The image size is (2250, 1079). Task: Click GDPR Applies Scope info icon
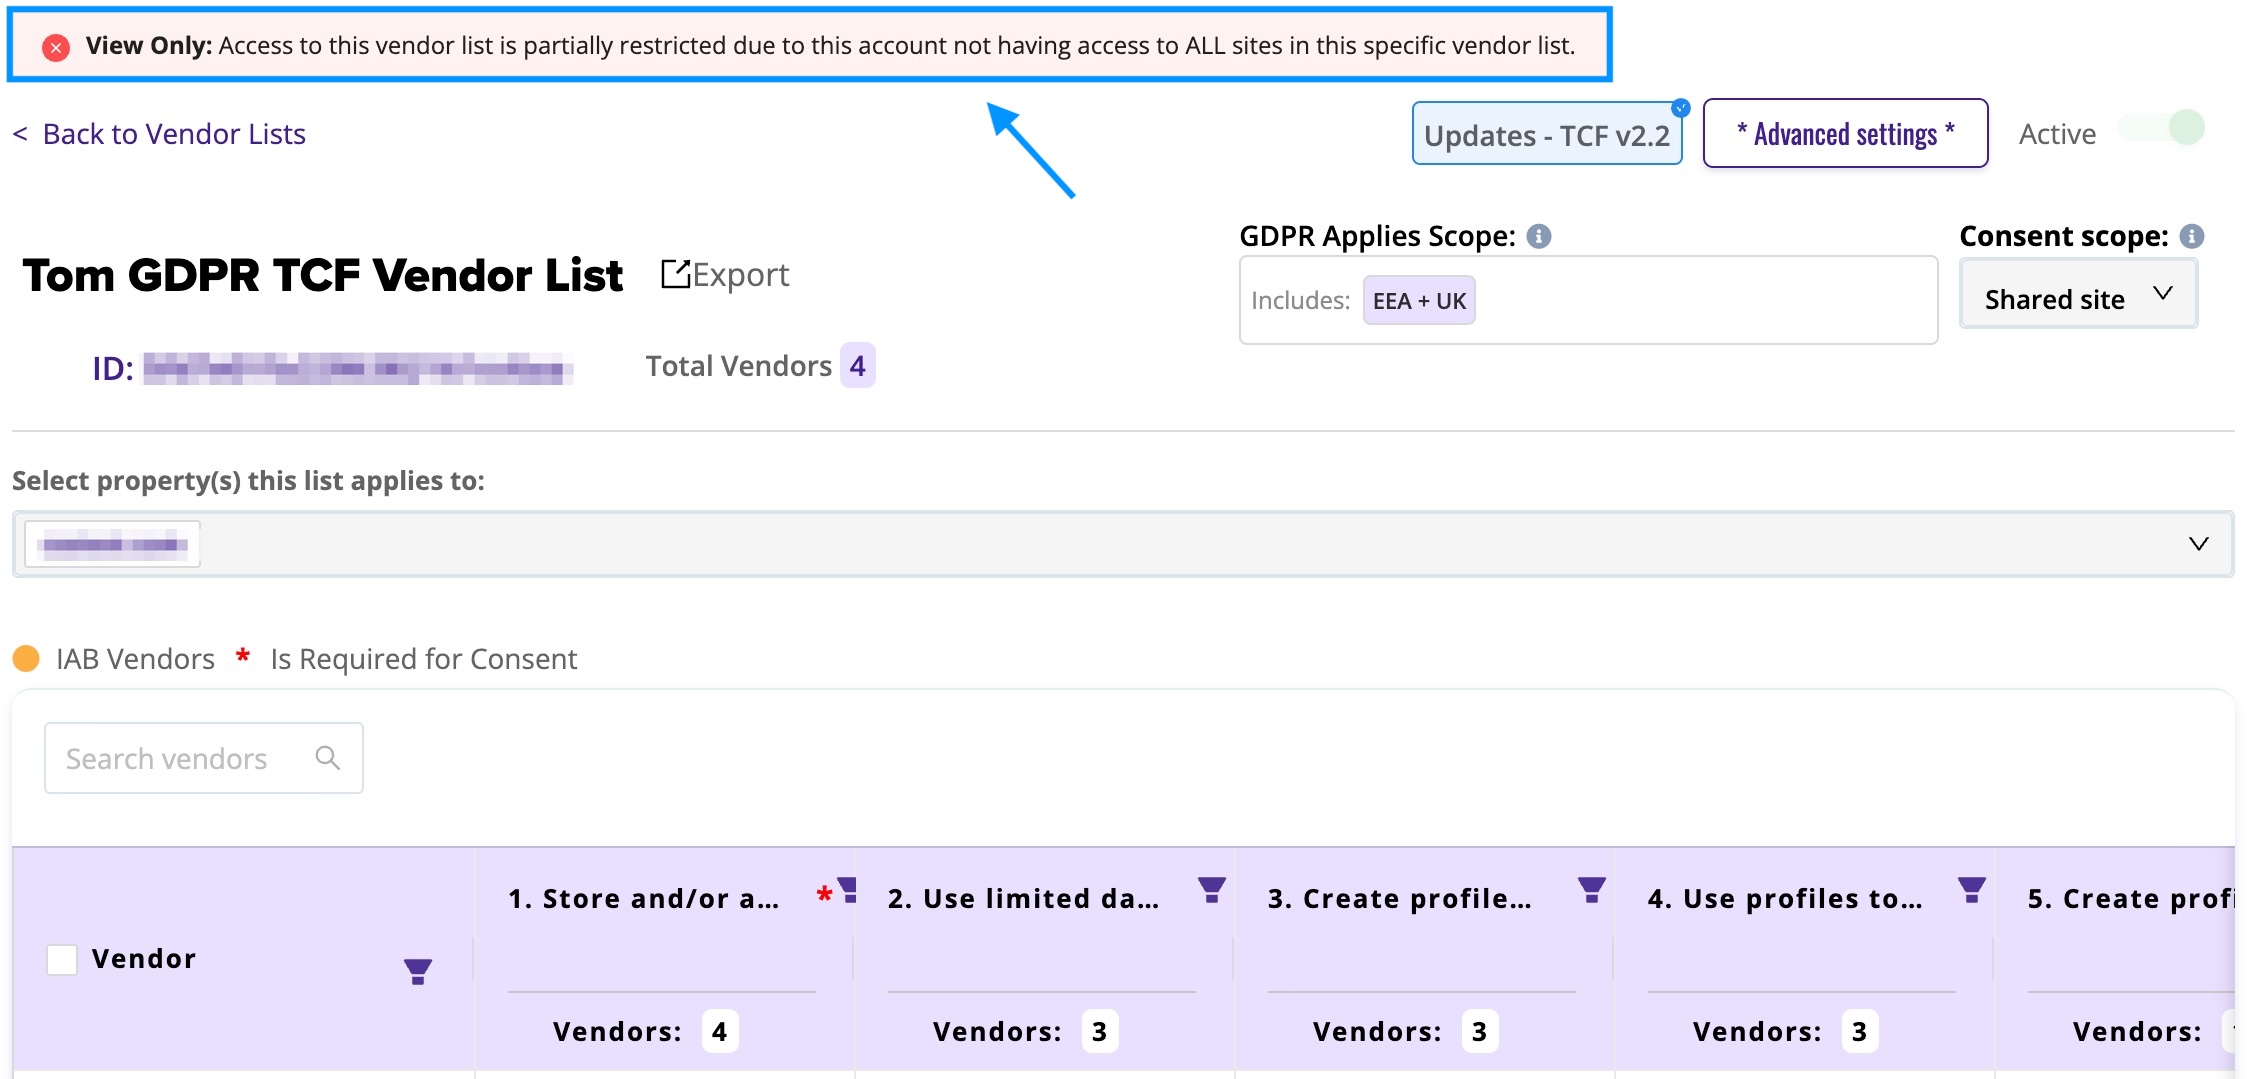1539,236
